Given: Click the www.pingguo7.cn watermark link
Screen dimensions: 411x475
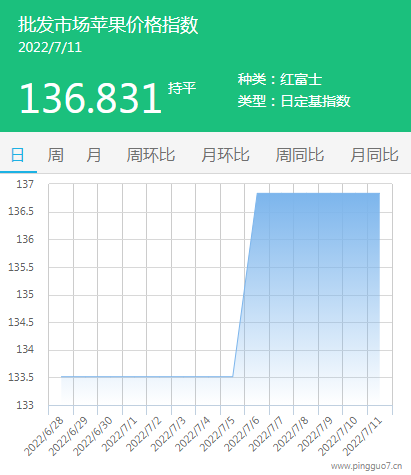Looking at the screenshot, I should 366,465.
